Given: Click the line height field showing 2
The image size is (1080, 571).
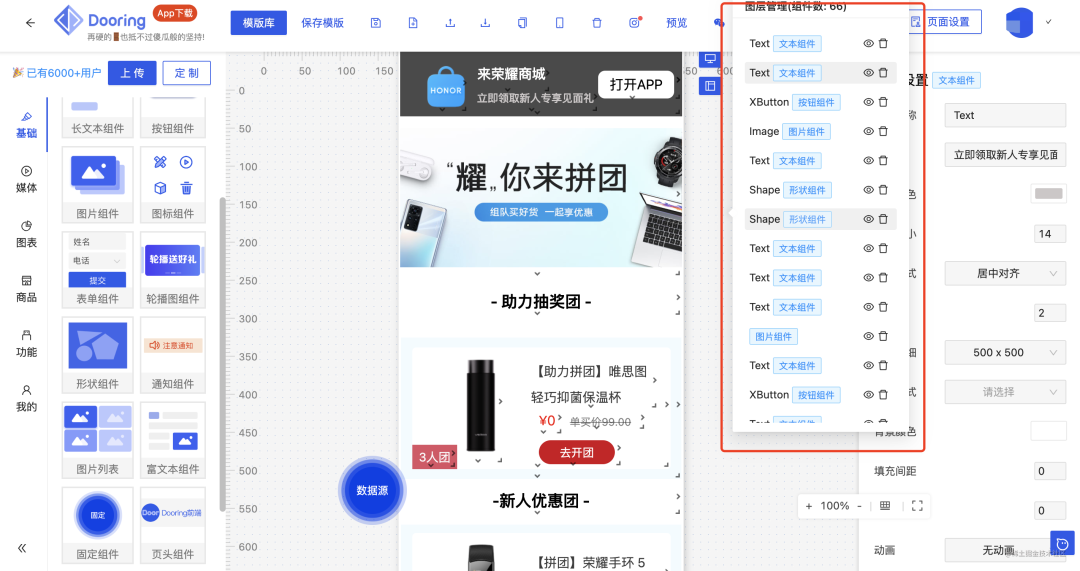Looking at the screenshot, I should click(1050, 313).
